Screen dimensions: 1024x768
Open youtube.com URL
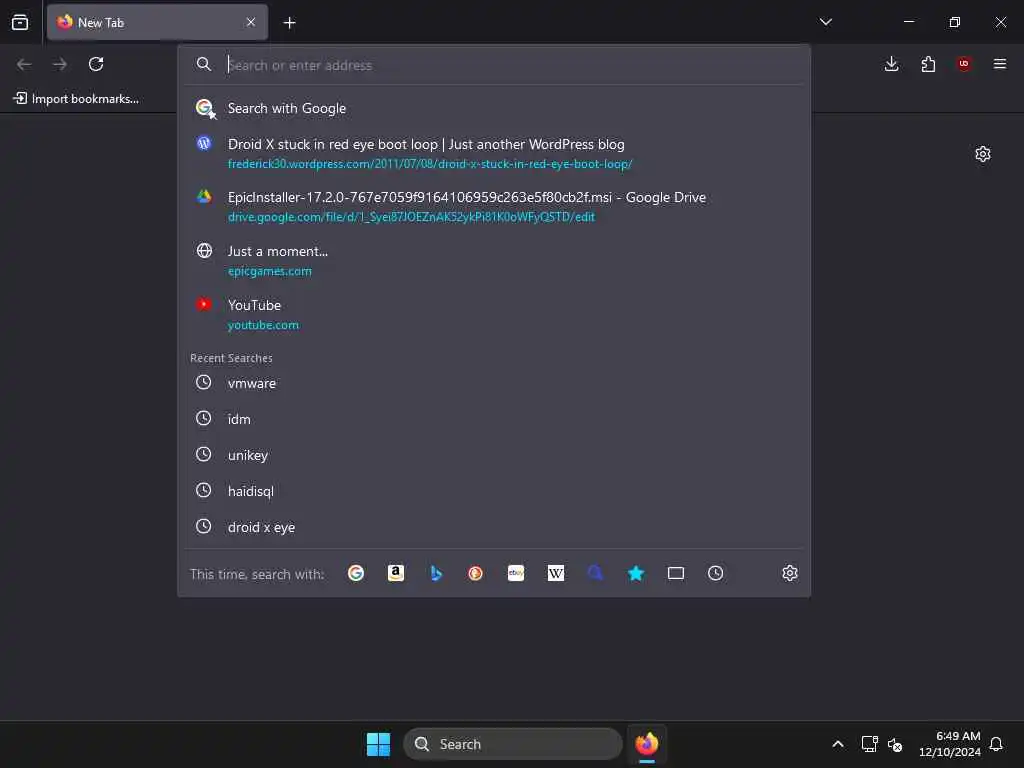[x=263, y=325]
